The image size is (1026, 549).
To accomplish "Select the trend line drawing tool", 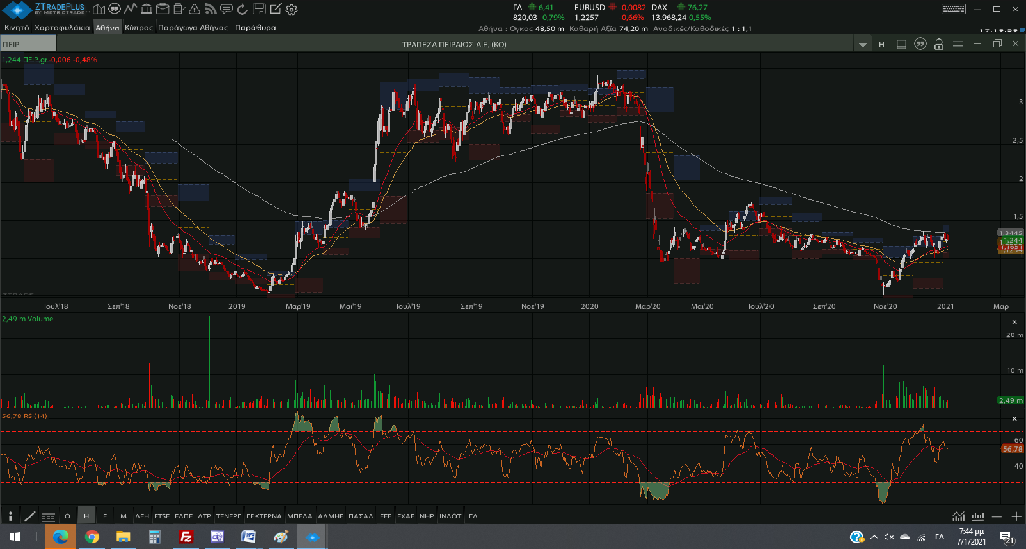I will click(x=30, y=516).
